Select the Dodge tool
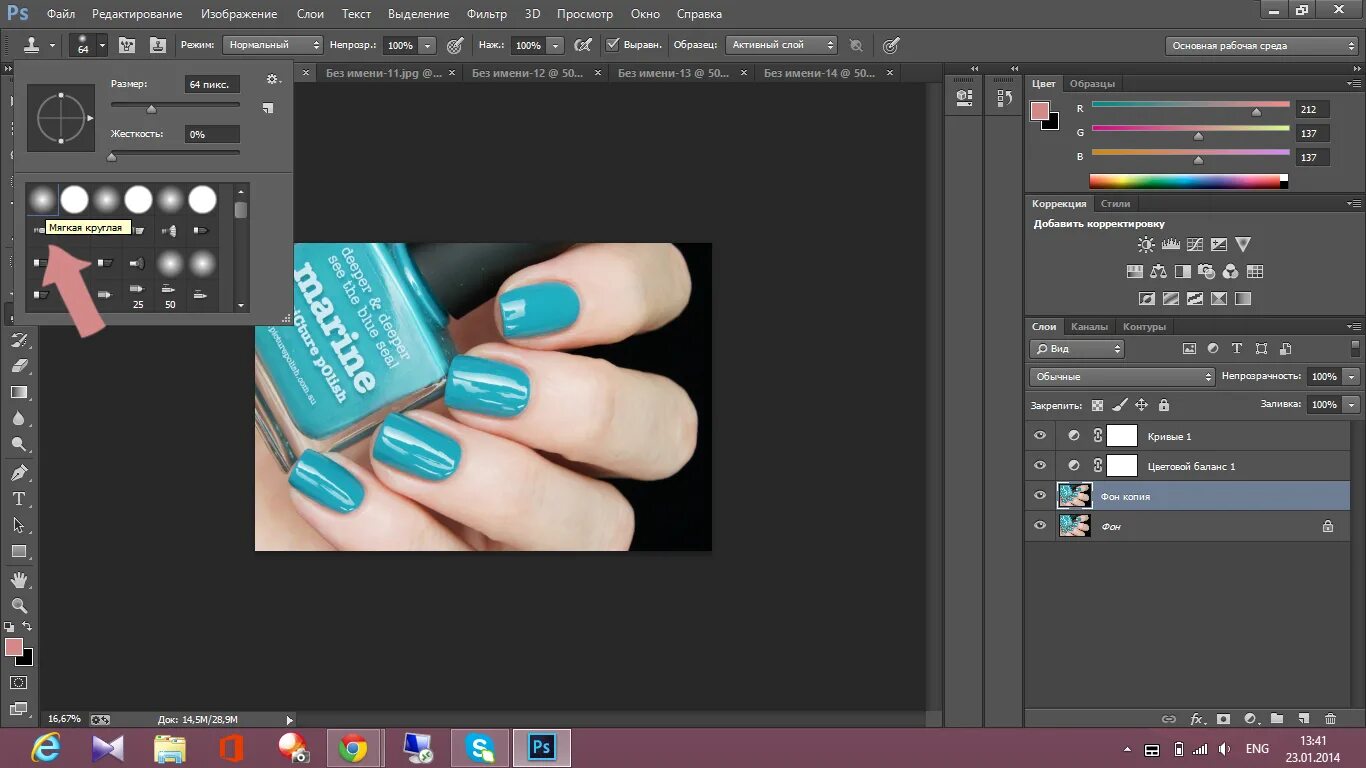This screenshot has width=1366, height=768. (x=18, y=445)
